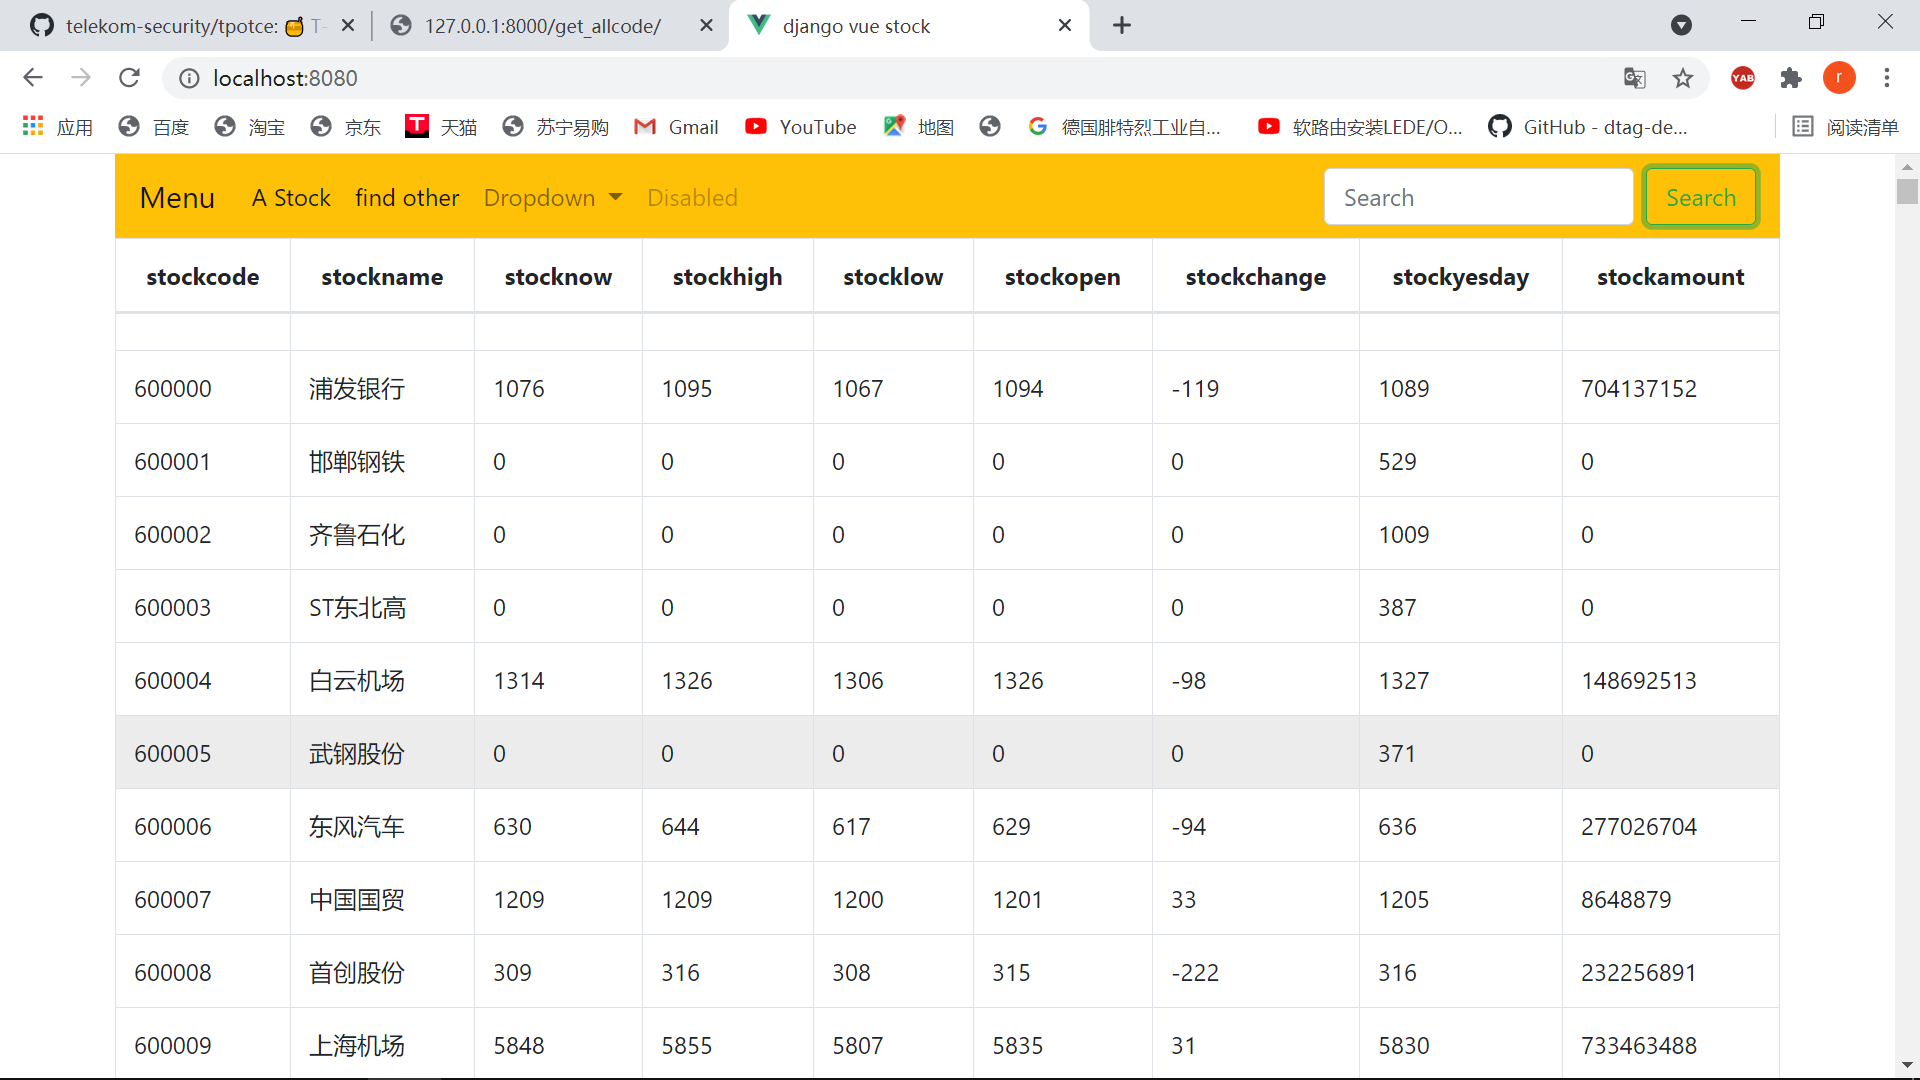
Task: Open the GitHub - dtag-de bookmark
Action: pyautogui.click(x=1588, y=127)
